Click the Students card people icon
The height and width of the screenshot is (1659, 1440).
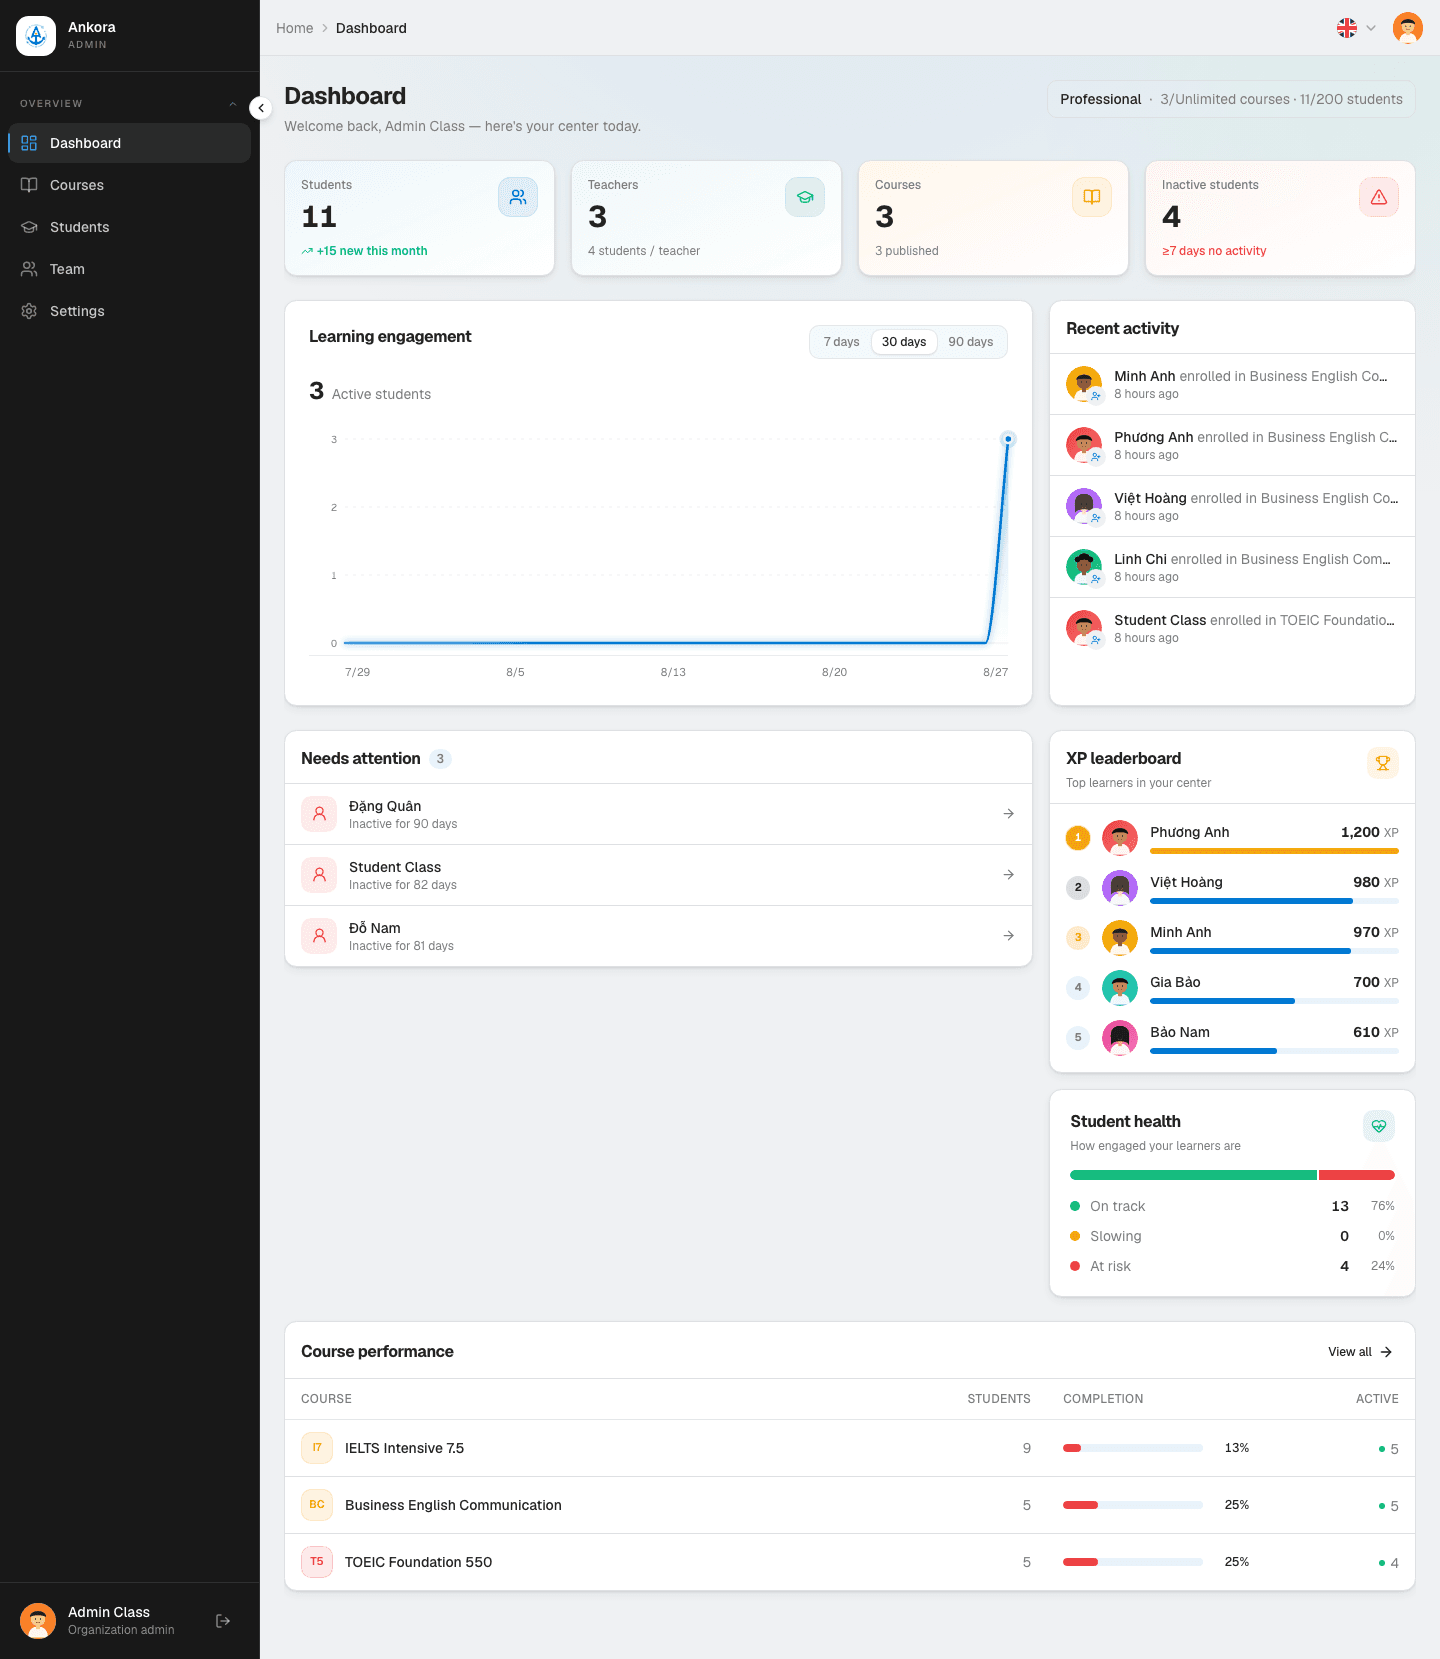tap(518, 197)
